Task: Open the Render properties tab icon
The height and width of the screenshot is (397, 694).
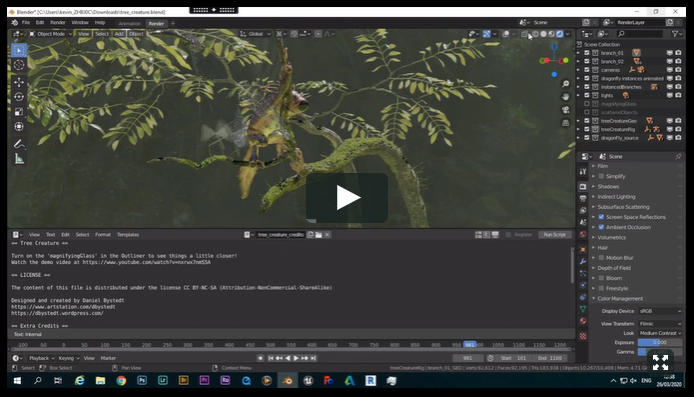Action: point(583,187)
